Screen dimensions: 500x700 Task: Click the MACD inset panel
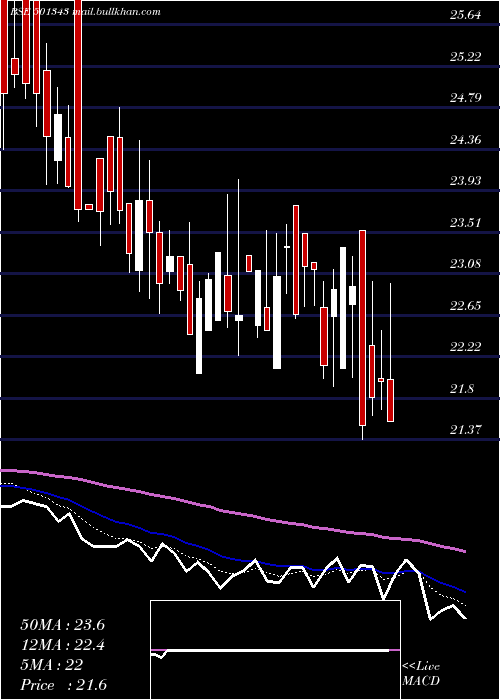coord(275,650)
